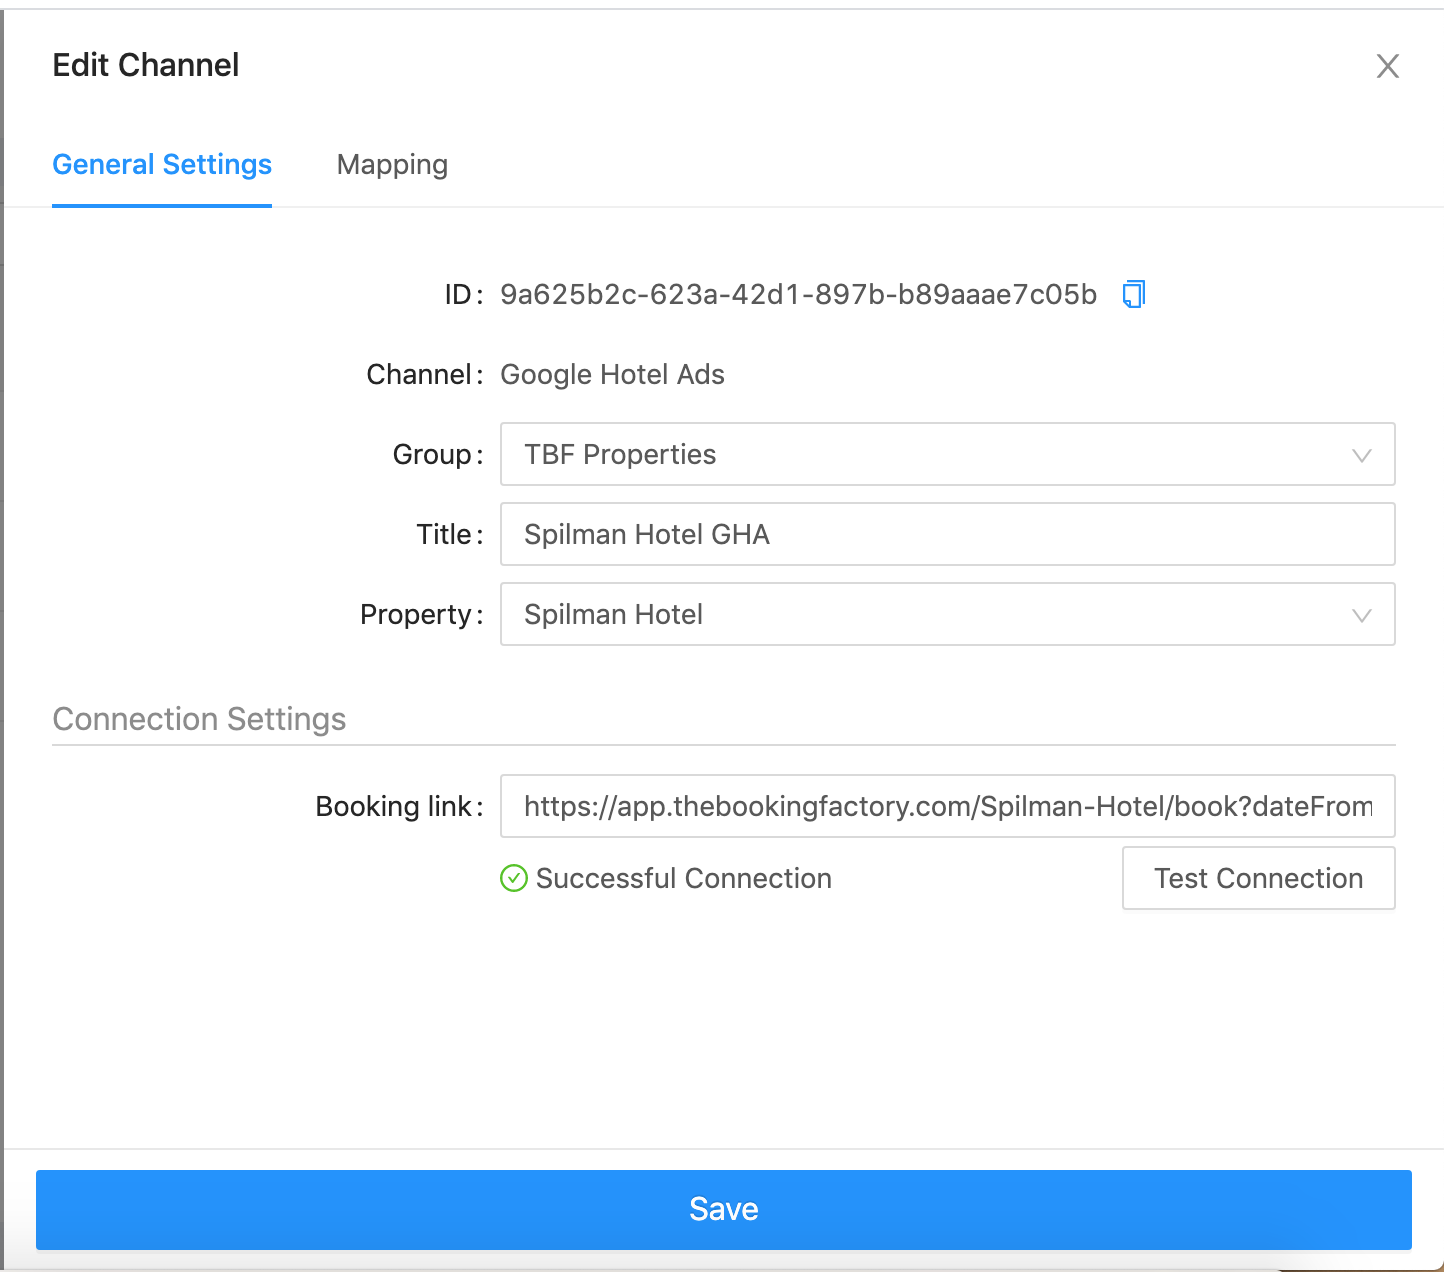1444x1272 pixels.
Task: Click the green Successful Connection checkmark icon
Action: 513,878
